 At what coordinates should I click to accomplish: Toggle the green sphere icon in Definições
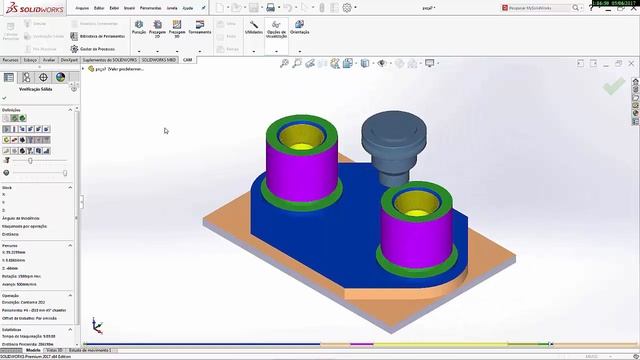22,118
